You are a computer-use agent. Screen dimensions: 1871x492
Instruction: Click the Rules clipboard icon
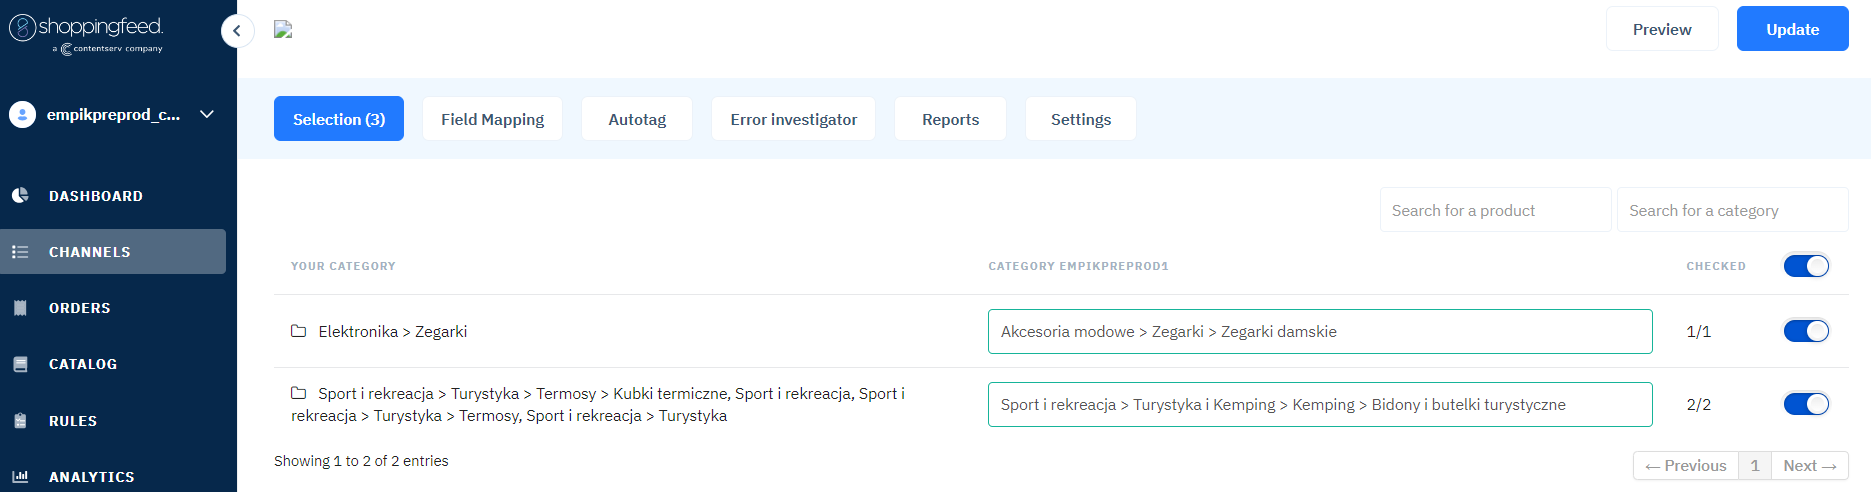coord(20,421)
